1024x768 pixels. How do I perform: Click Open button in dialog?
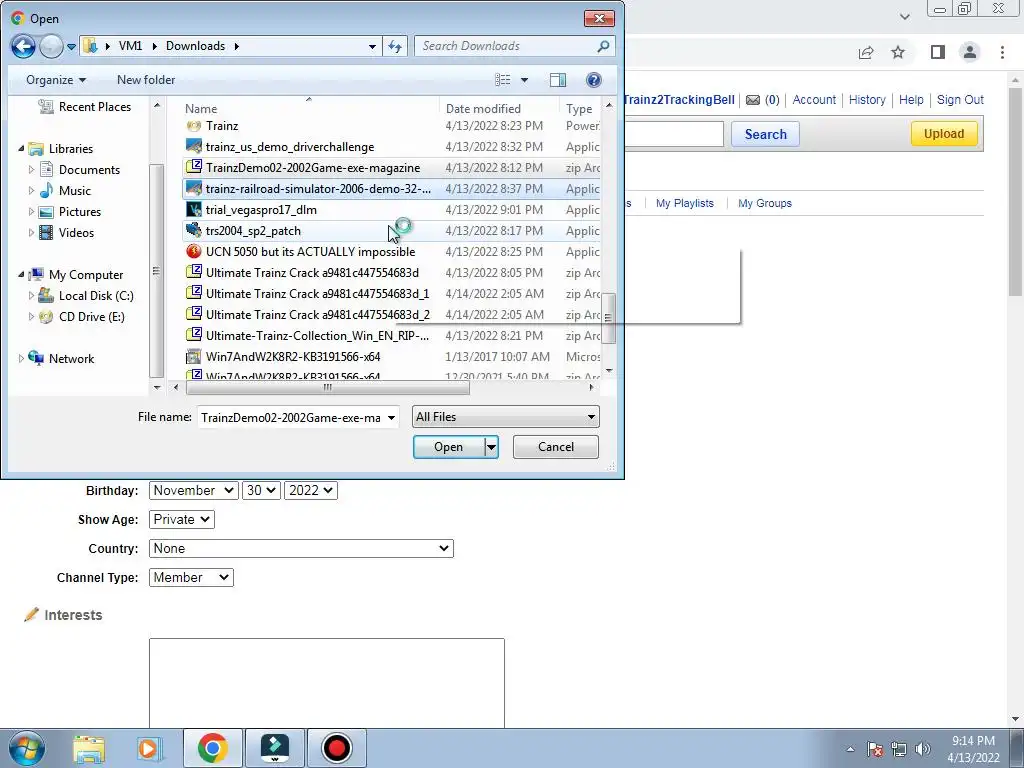[449, 447]
